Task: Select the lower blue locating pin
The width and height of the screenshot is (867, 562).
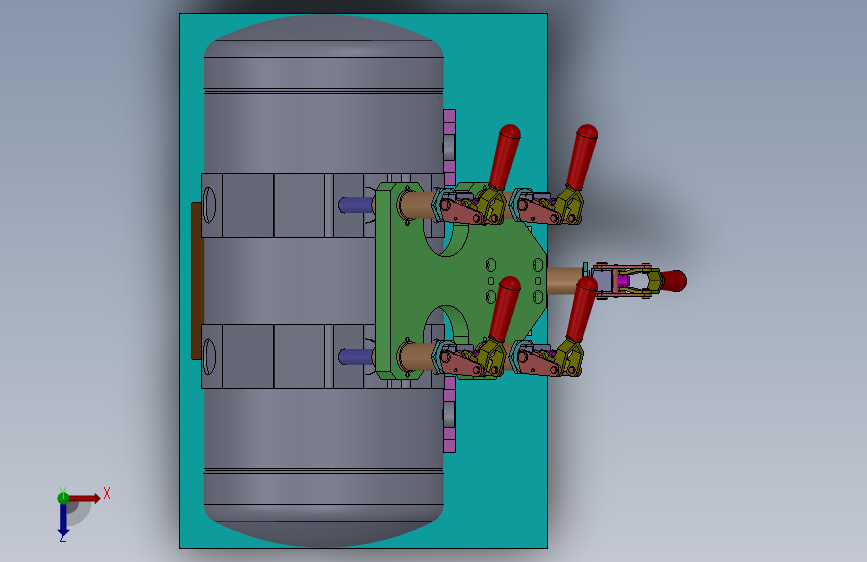Action: 355,357
